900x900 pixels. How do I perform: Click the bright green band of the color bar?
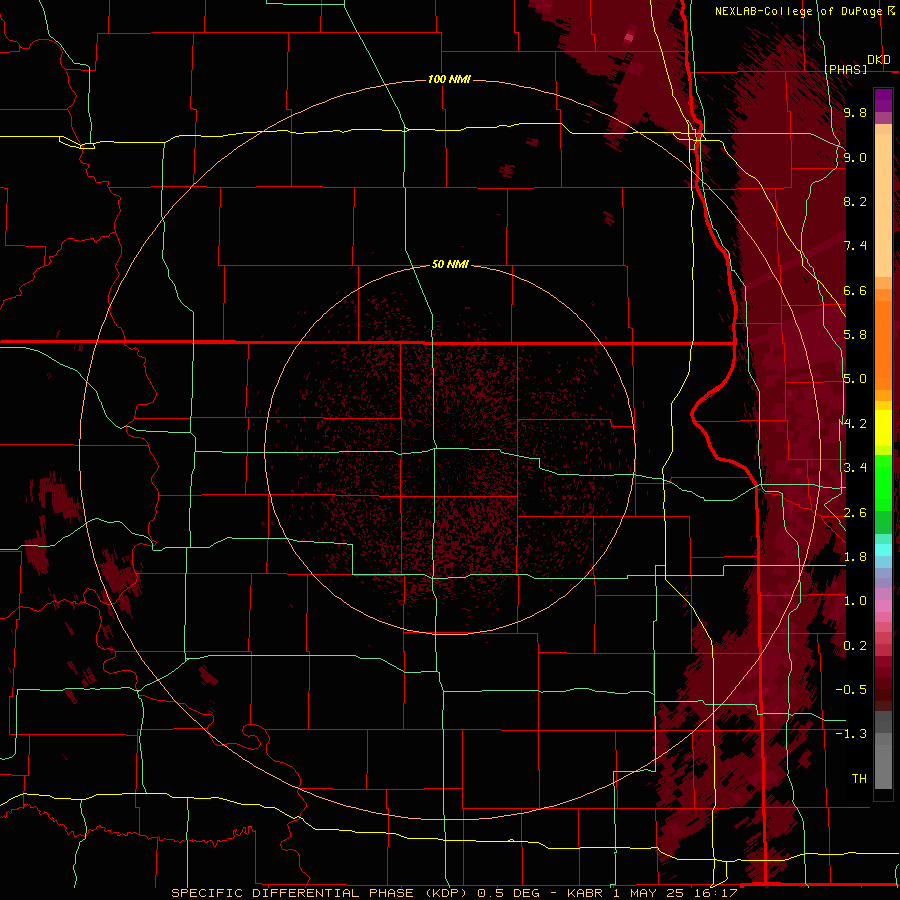883,483
